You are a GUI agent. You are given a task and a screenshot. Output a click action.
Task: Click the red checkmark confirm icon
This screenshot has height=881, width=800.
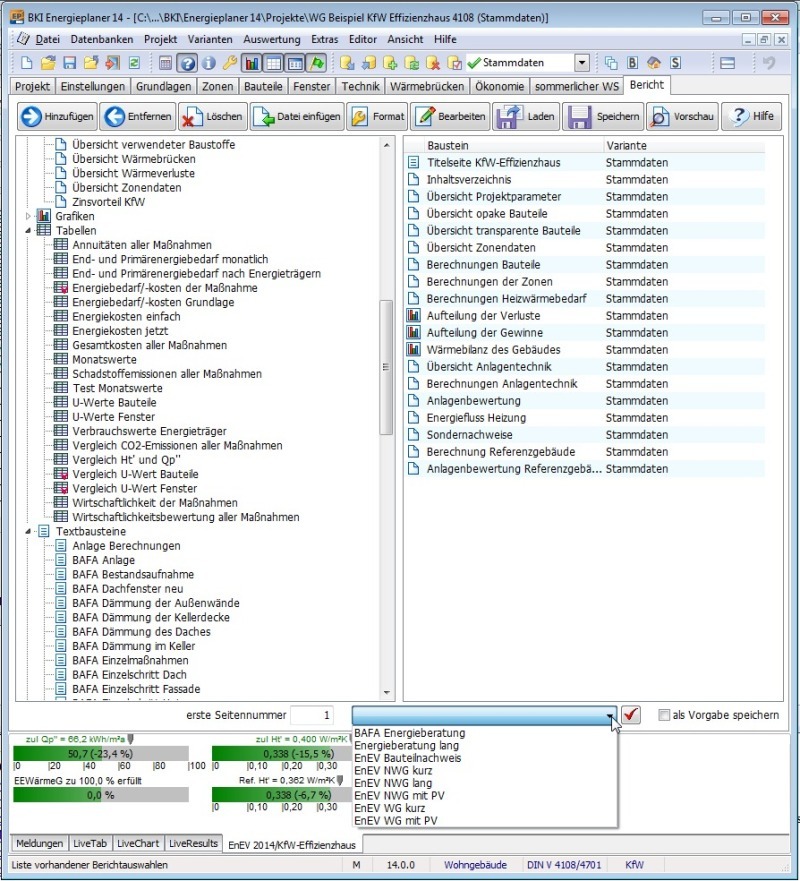pyautogui.click(x=631, y=715)
